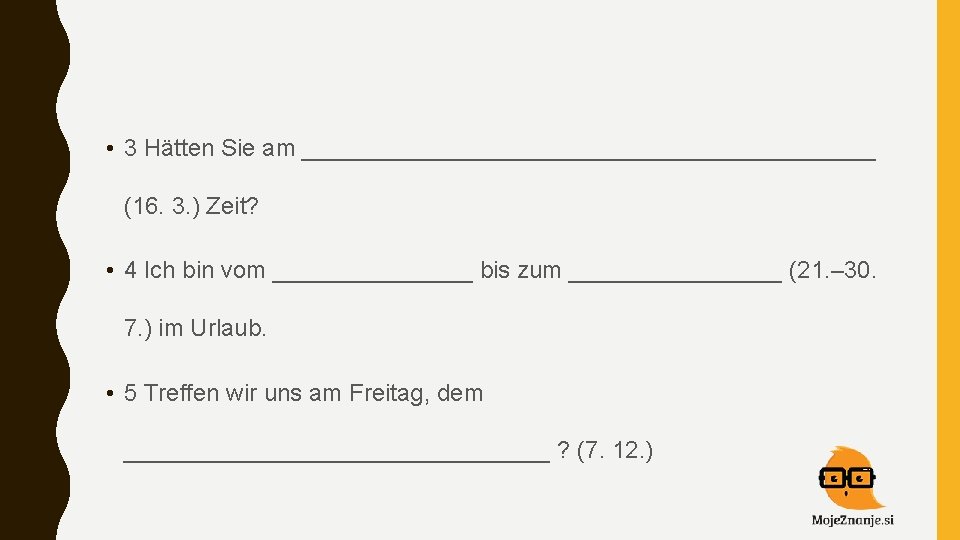The width and height of the screenshot is (960, 540).
Task: Select the bullet point before sentence 3
Action: 110,148
